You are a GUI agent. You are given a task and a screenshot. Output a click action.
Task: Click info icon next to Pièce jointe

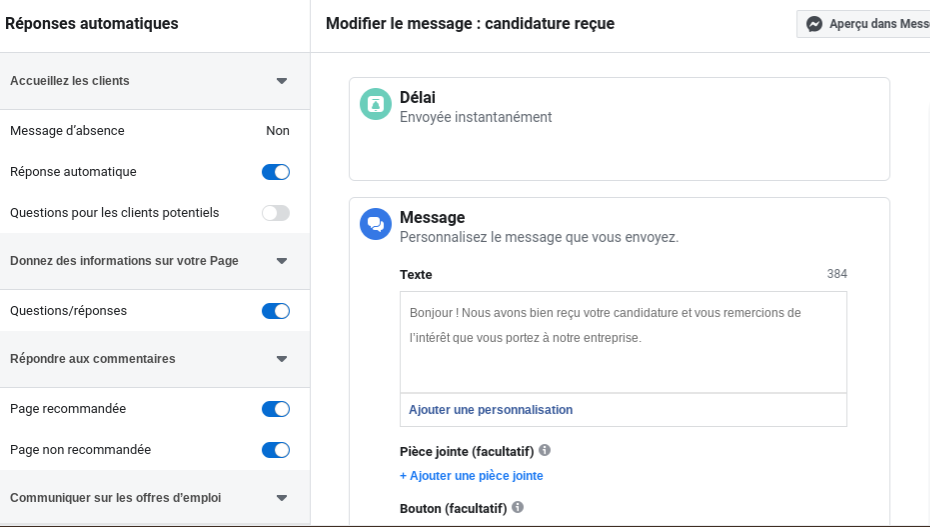tap(544, 450)
